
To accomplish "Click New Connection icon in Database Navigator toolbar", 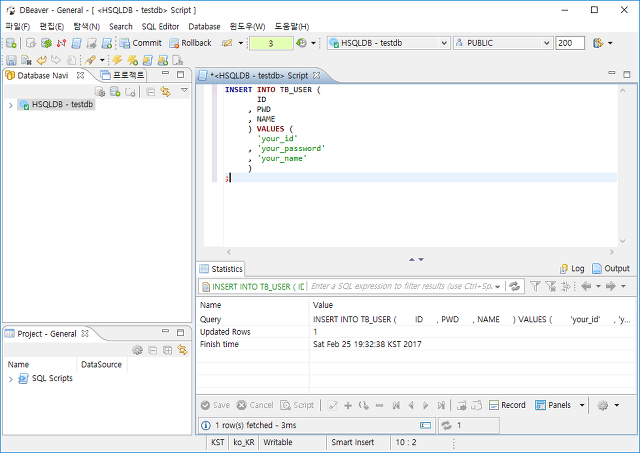I will (x=115, y=92).
